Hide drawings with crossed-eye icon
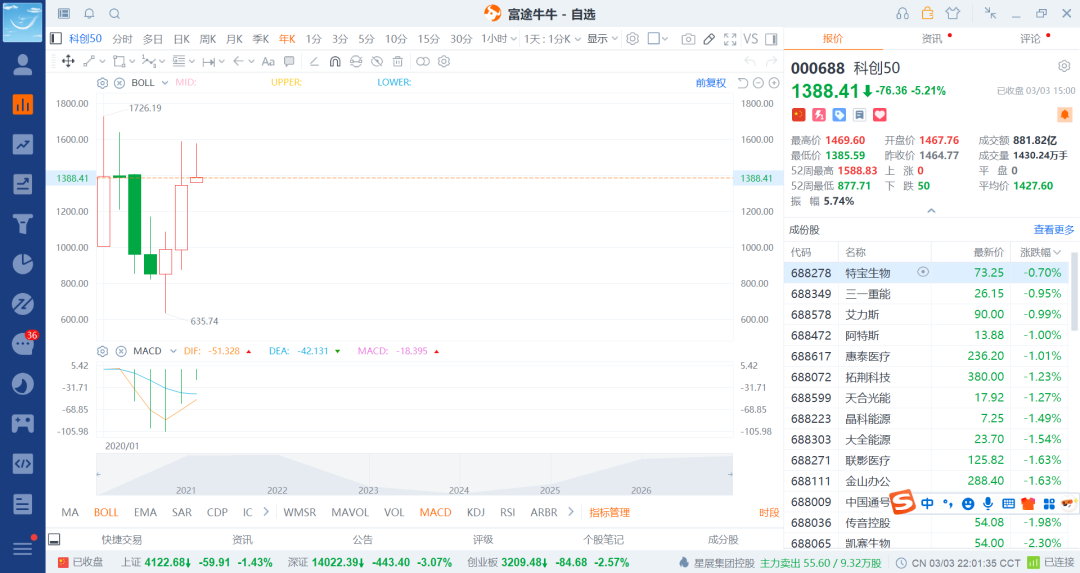 tap(377, 61)
